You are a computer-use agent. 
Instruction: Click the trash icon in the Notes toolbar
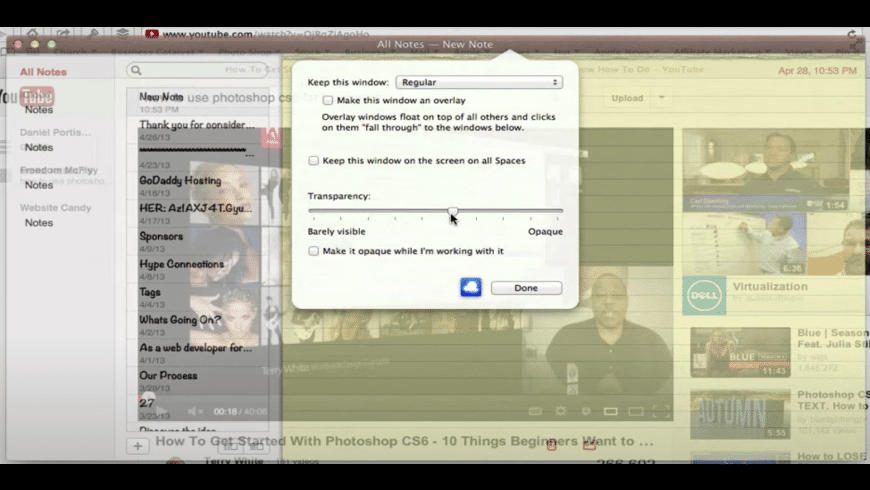tap(552, 444)
